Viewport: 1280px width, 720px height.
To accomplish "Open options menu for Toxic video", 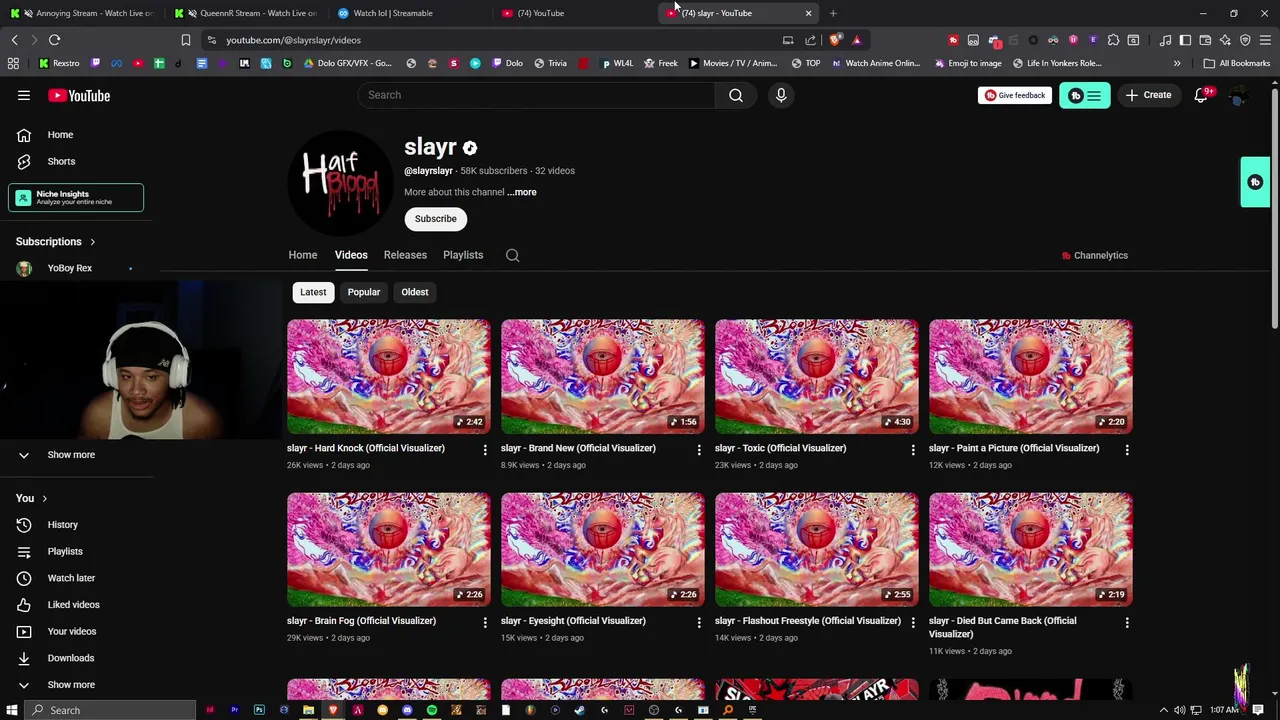I will [913, 450].
